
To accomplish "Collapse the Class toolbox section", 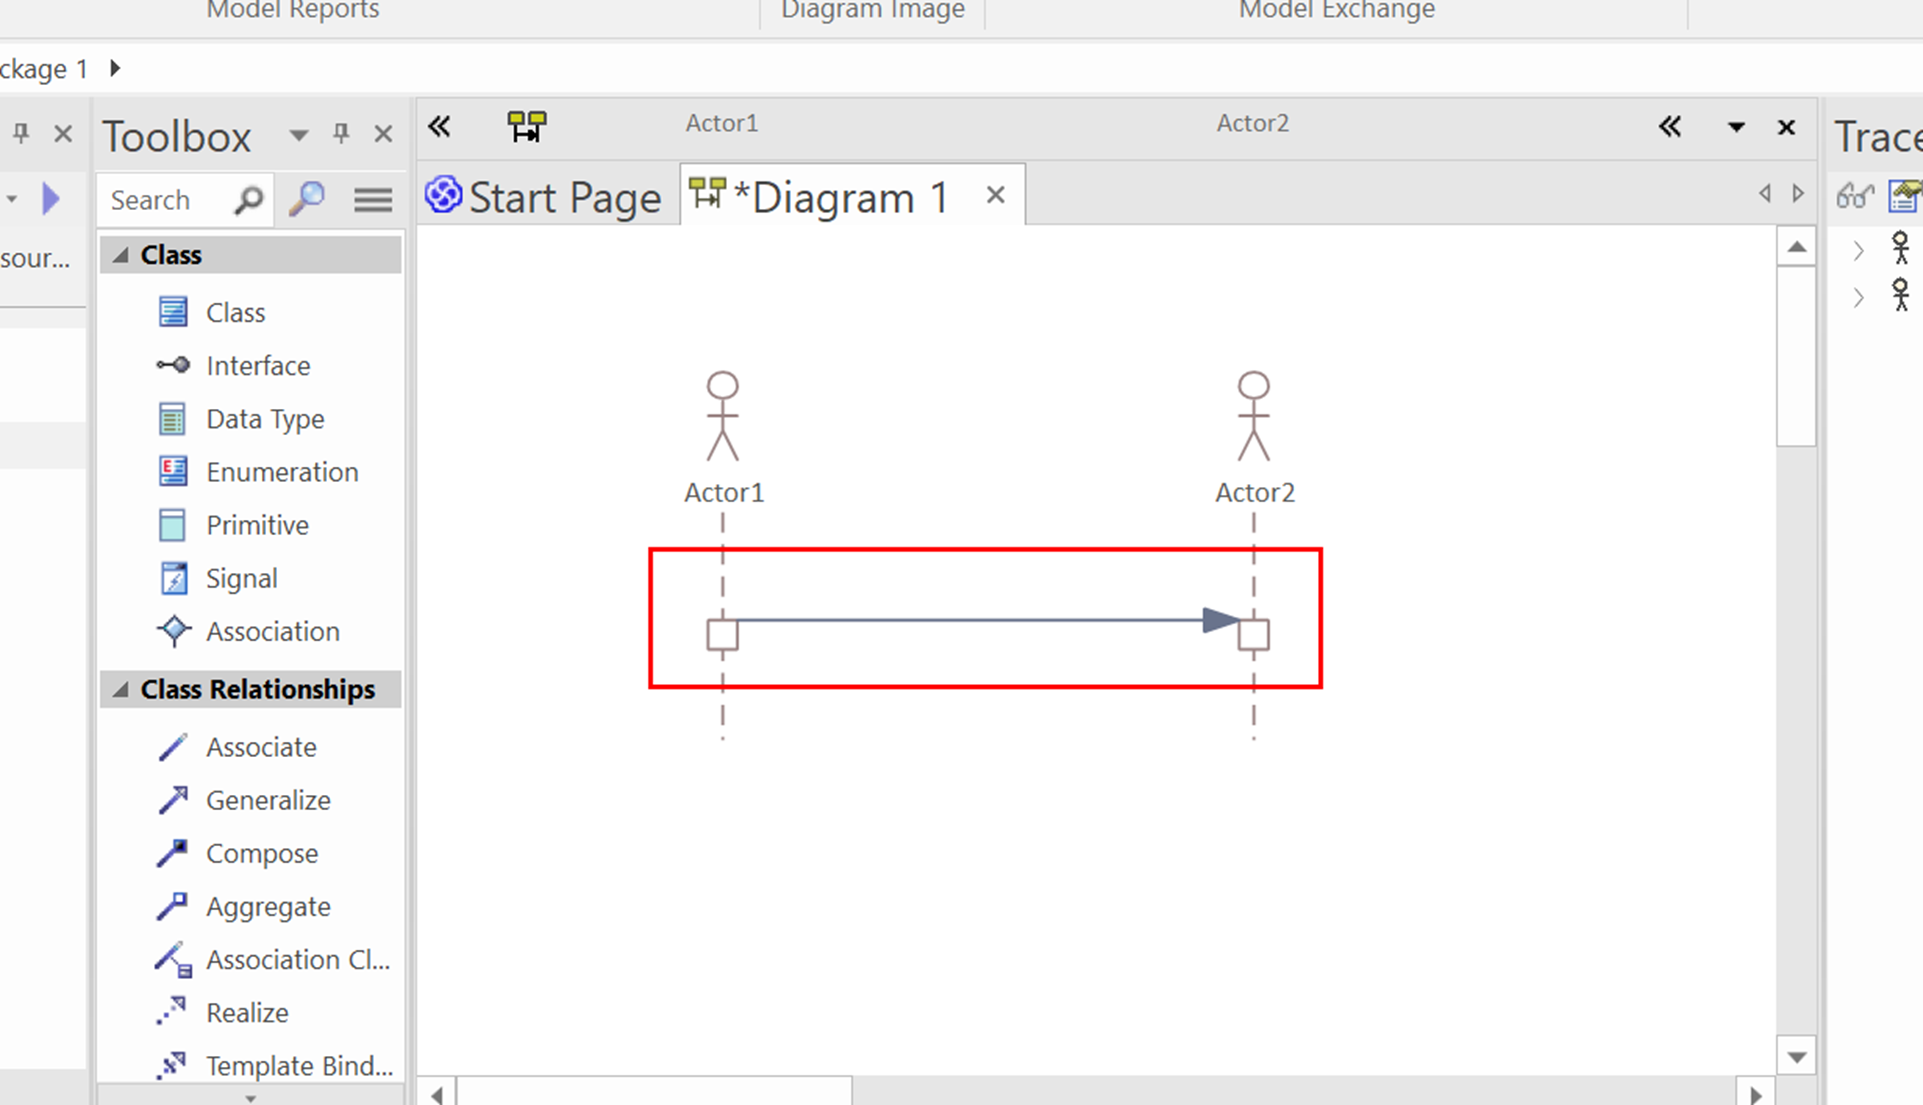I will (x=121, y=255).
